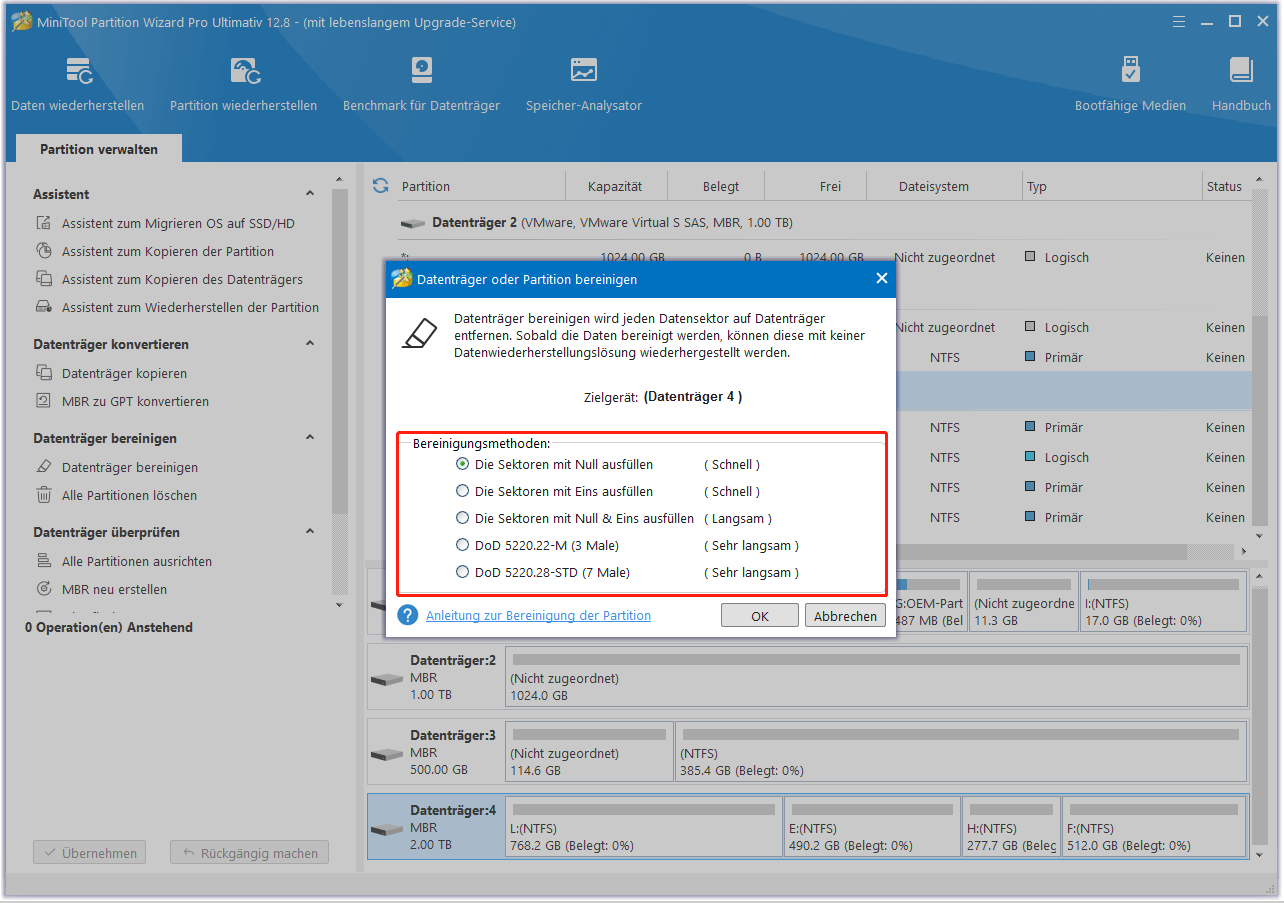
Task: Select E:(NTFS) 490.2 GB partition block
Action: (872, 827)
